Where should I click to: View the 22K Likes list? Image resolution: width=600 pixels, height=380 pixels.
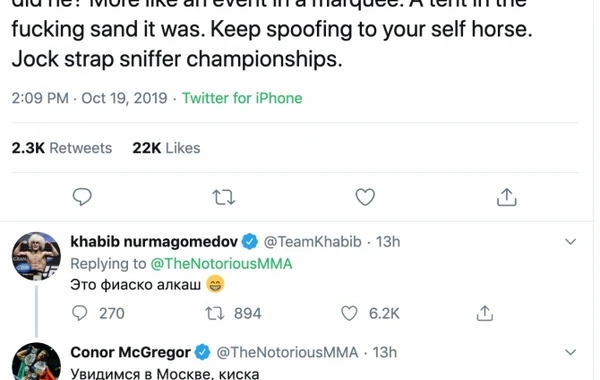(x=166, y=148)
